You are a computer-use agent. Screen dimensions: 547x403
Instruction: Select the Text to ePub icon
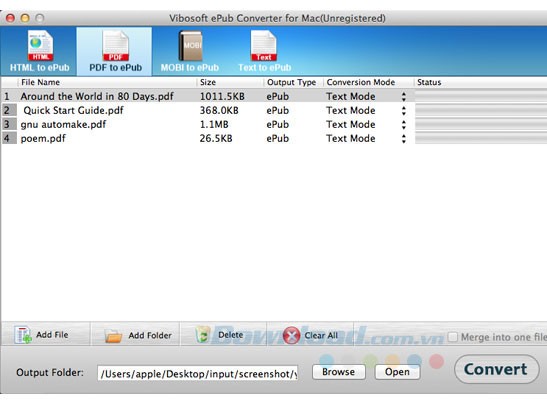click(264, 46)
